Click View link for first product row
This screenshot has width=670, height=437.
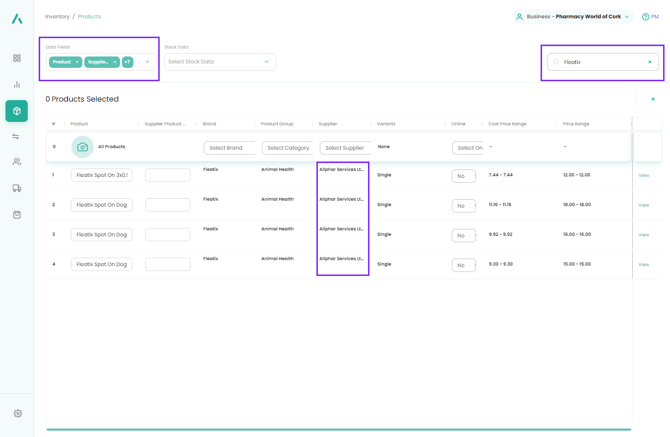[644, 176]
